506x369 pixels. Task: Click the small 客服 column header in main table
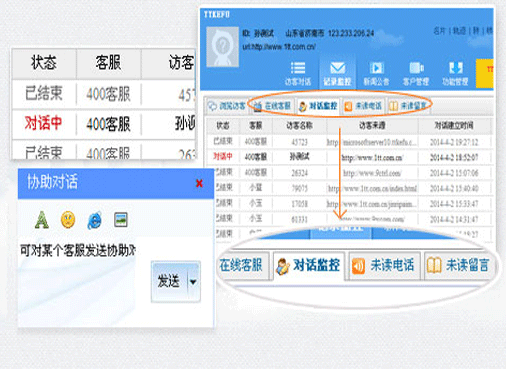(256, 126)
